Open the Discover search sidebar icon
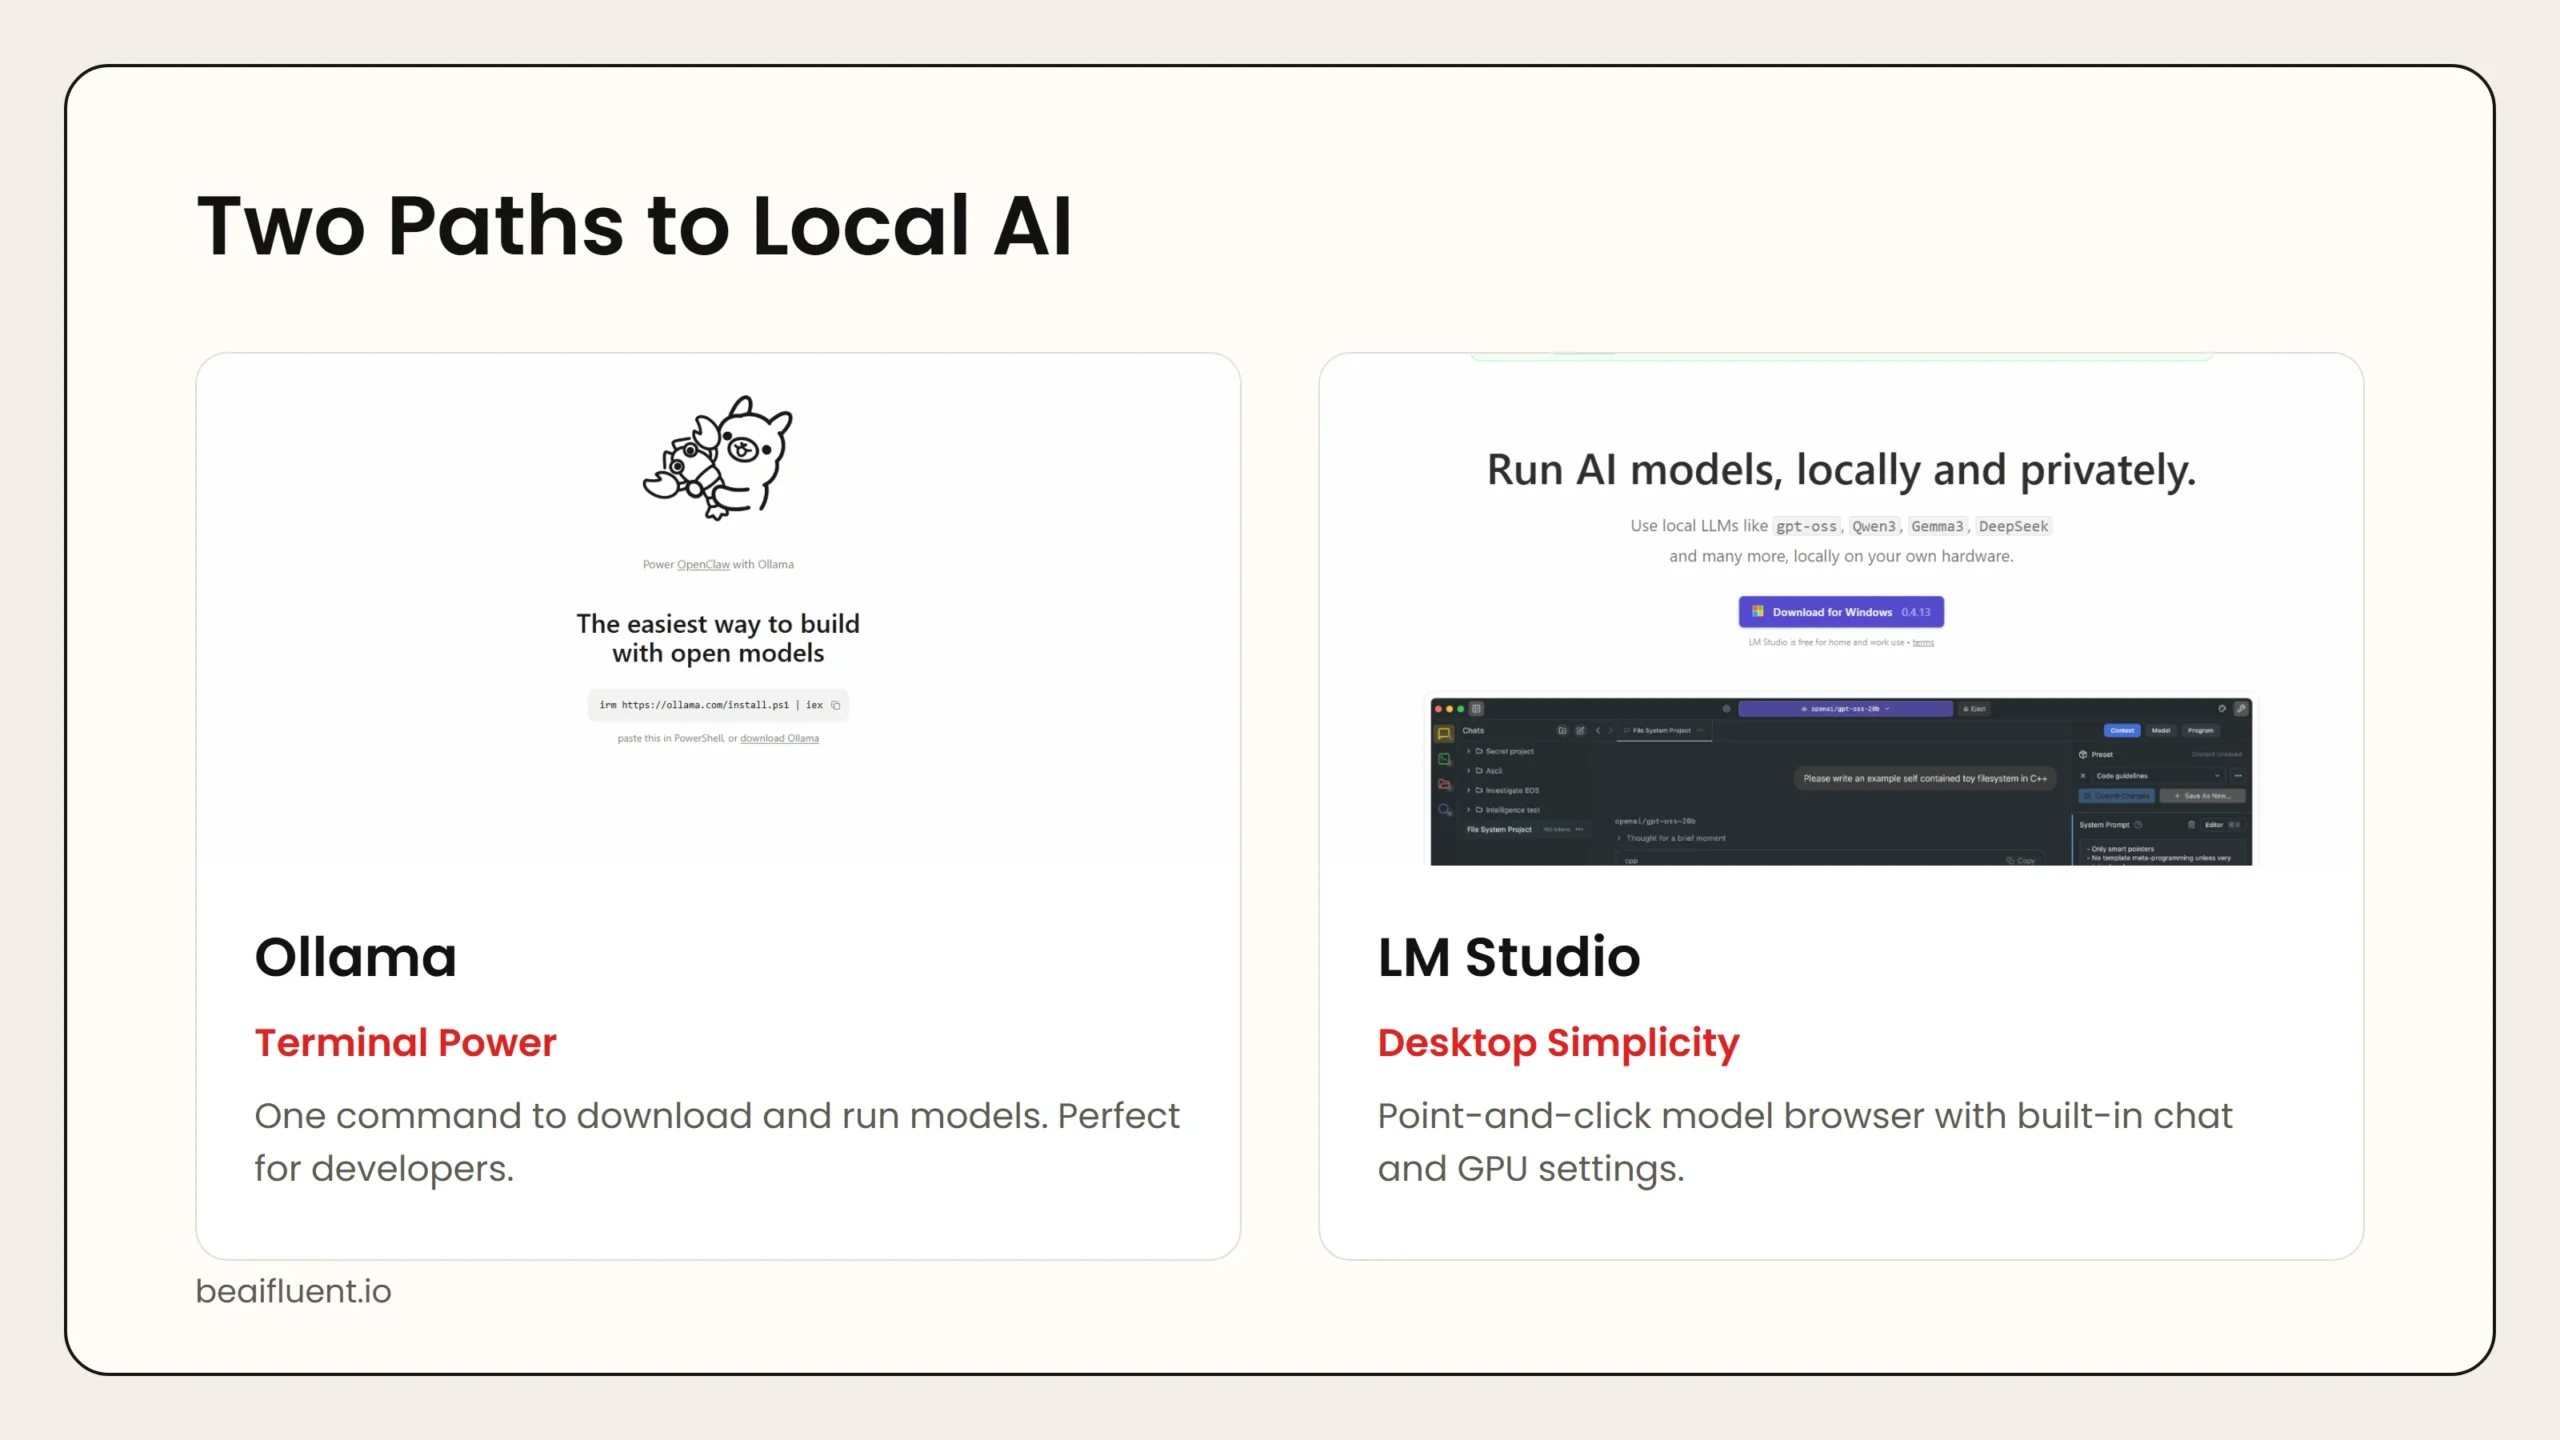 click(x=1444, y=809)
